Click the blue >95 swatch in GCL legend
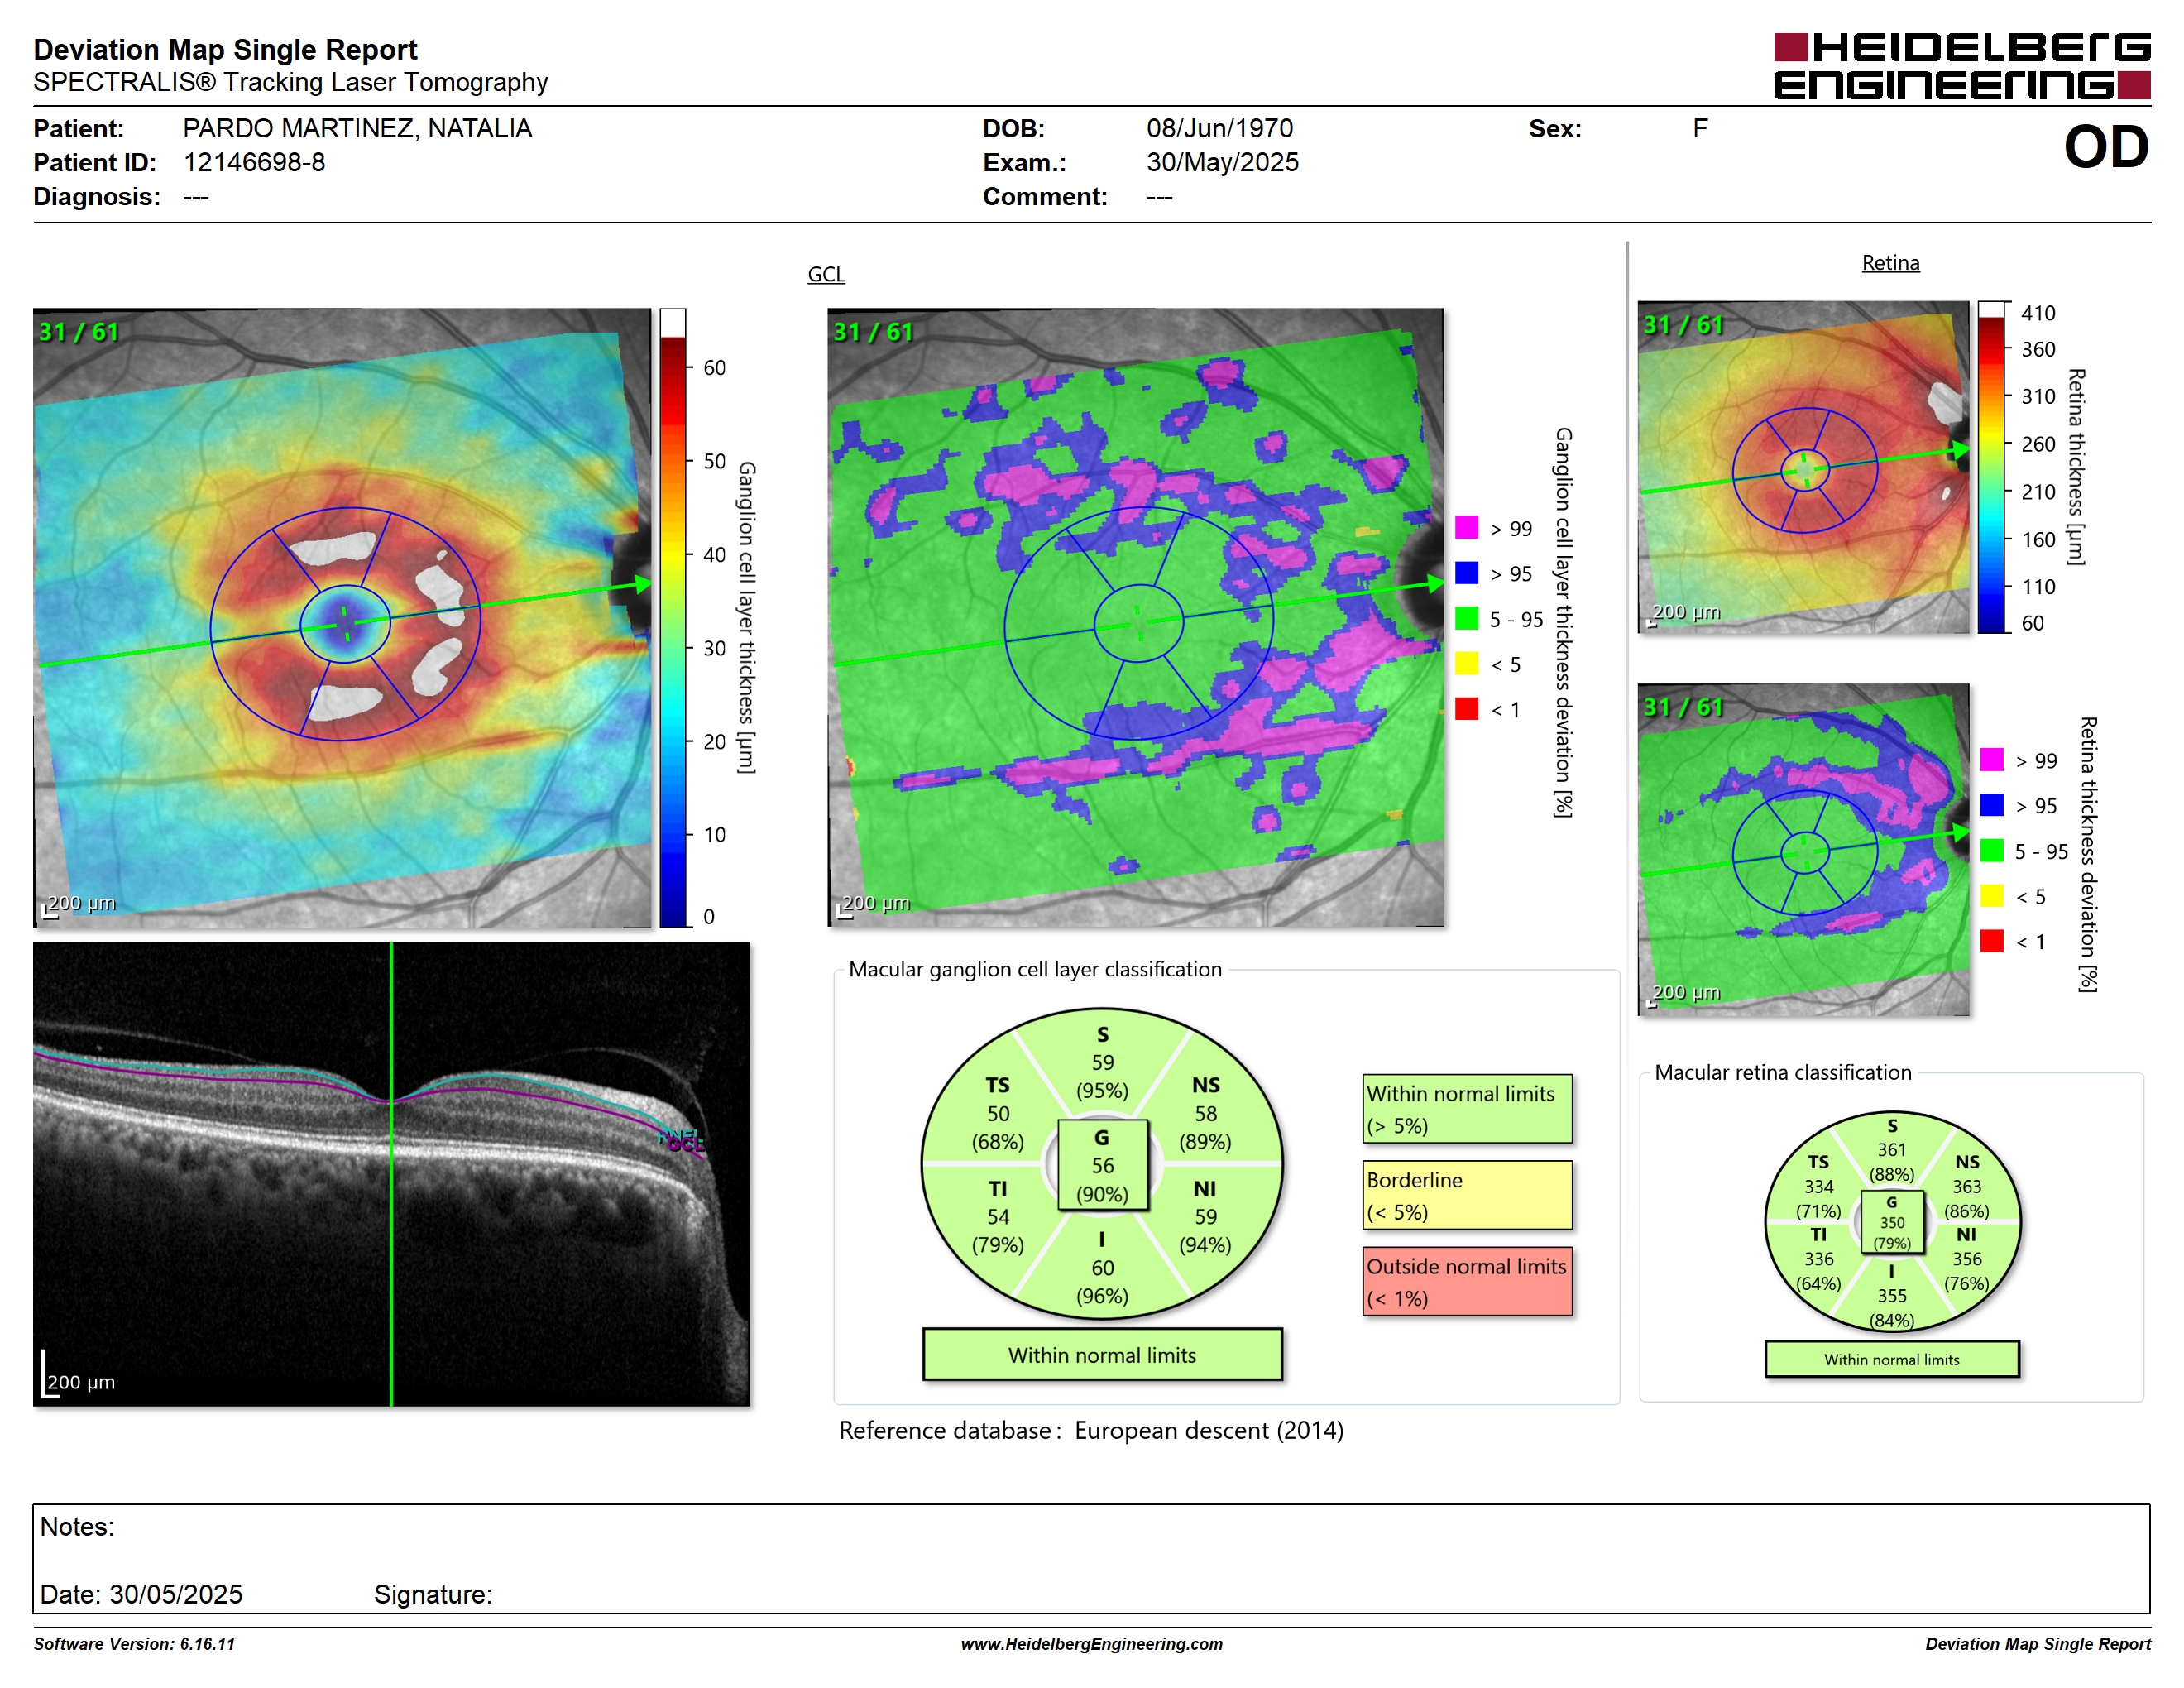2184x1688 pixels. click(1466, 573)
